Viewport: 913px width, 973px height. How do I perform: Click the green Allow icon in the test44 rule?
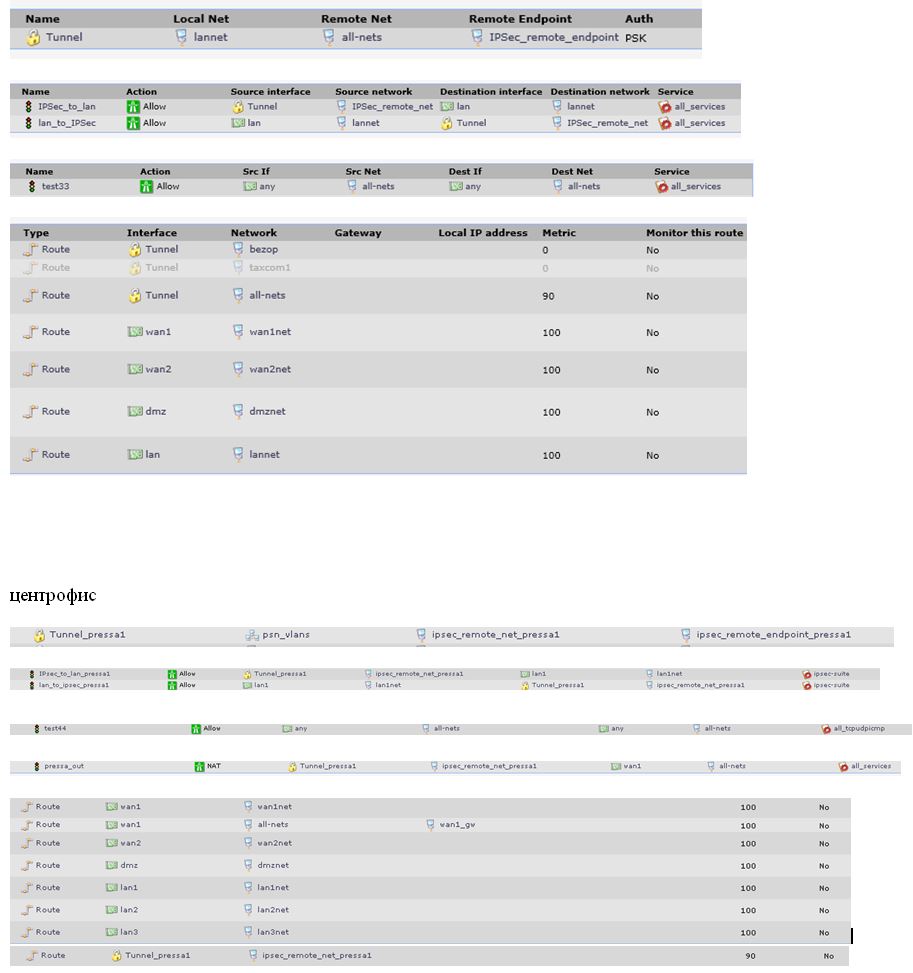(x=196, y=729)
